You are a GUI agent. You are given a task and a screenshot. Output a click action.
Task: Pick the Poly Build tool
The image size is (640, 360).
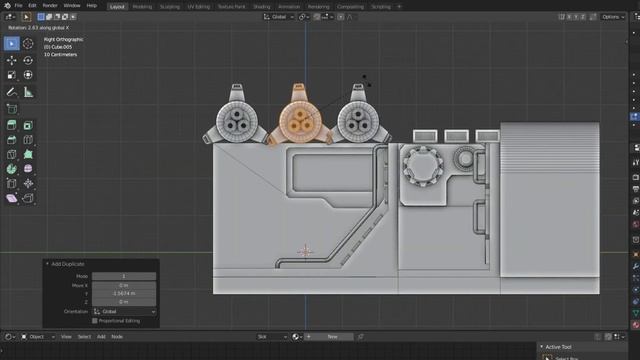28,155
